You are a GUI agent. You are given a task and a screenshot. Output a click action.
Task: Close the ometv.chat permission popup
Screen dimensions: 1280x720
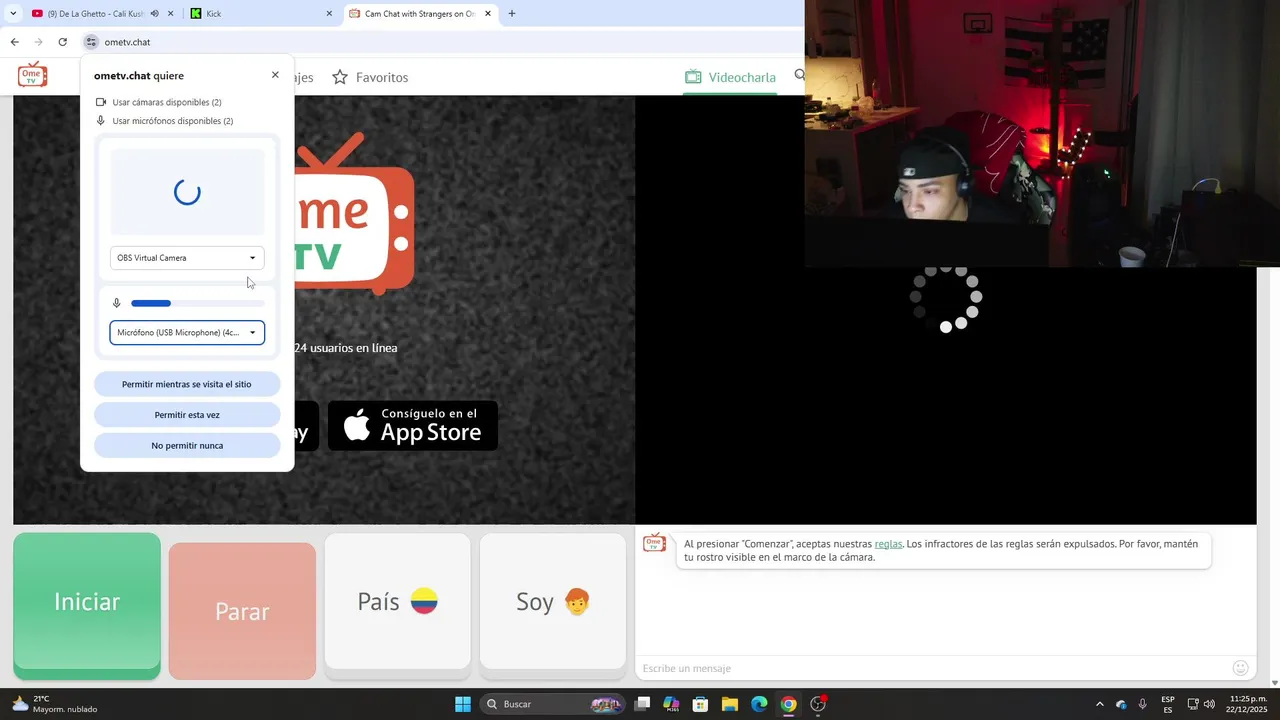tap(275, 75)
